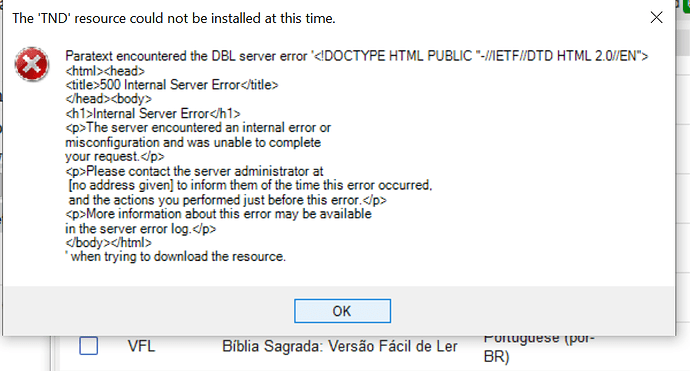The width and height of the screenshot is (690, 371).
Task: Click the green icon behind the dialog corner
Action: pyautogui.click(x=686, y=5)
